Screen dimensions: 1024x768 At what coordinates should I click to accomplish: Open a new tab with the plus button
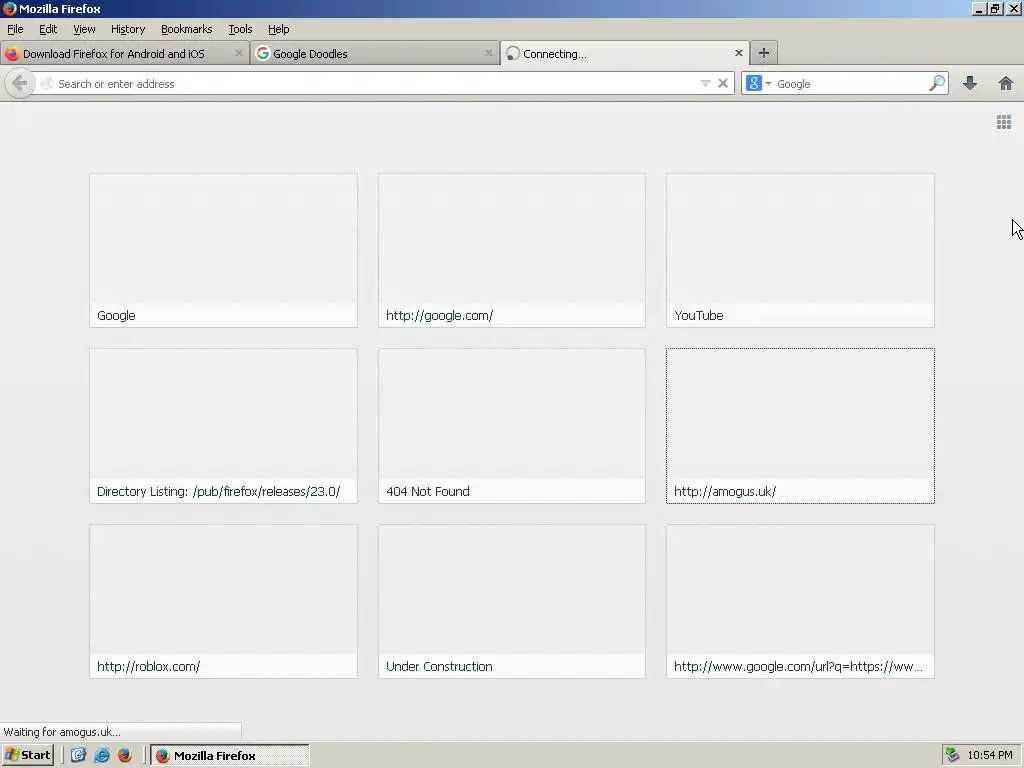point(763,53)
